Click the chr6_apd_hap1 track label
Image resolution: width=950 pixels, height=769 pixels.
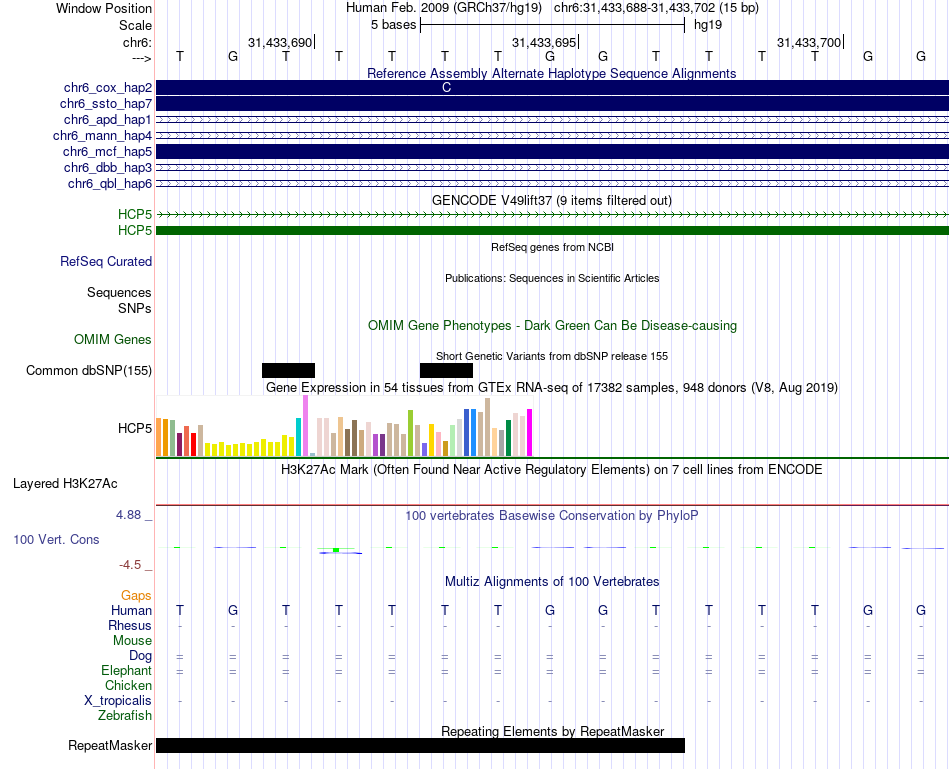pos(108,119)
